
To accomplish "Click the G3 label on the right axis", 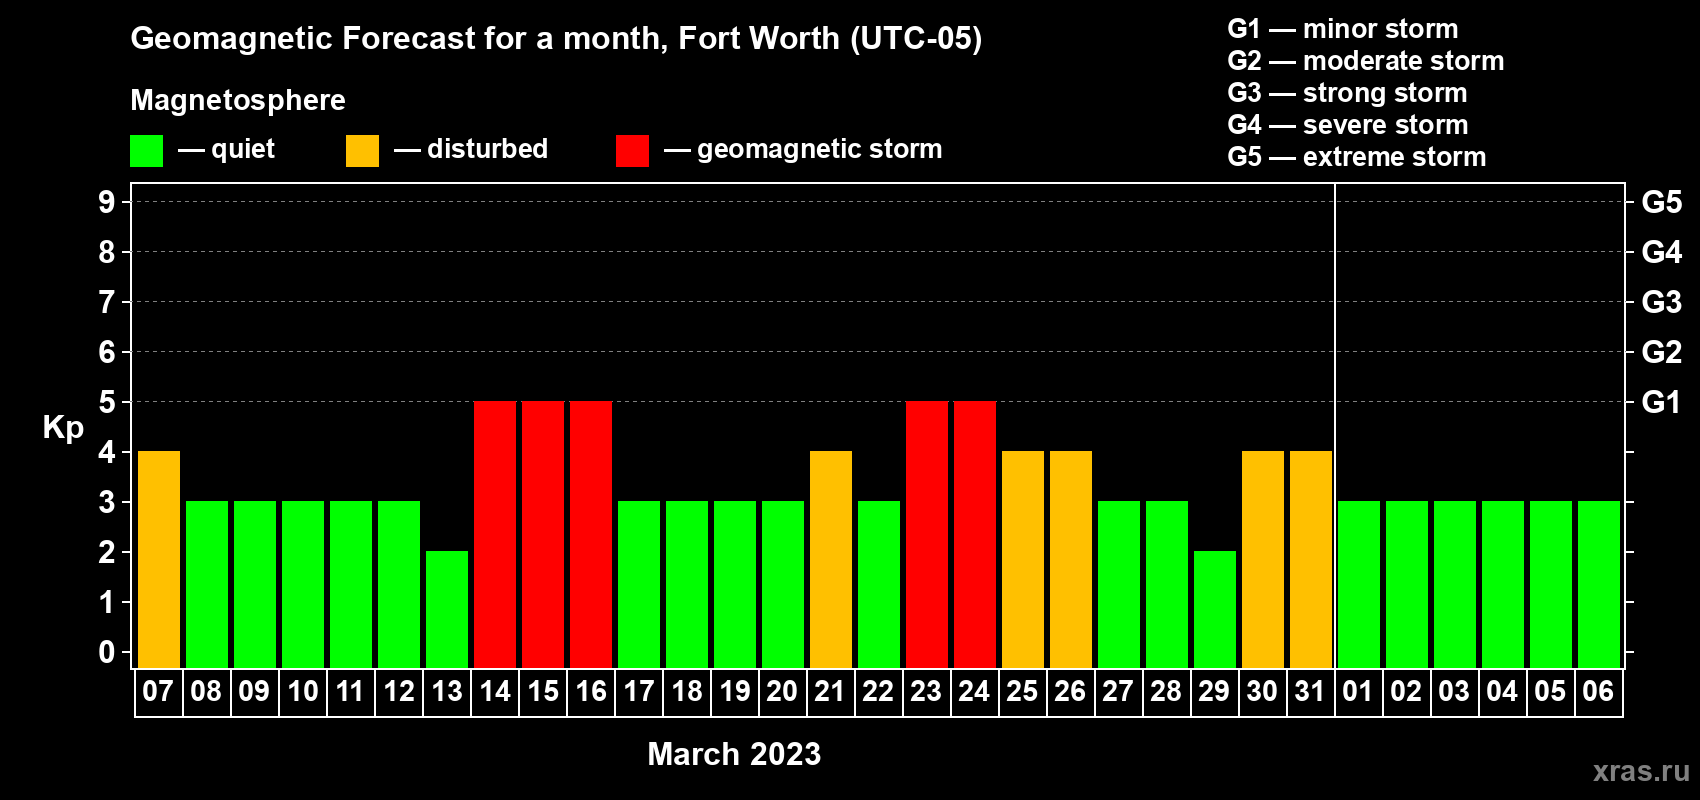I will 1662,302.
